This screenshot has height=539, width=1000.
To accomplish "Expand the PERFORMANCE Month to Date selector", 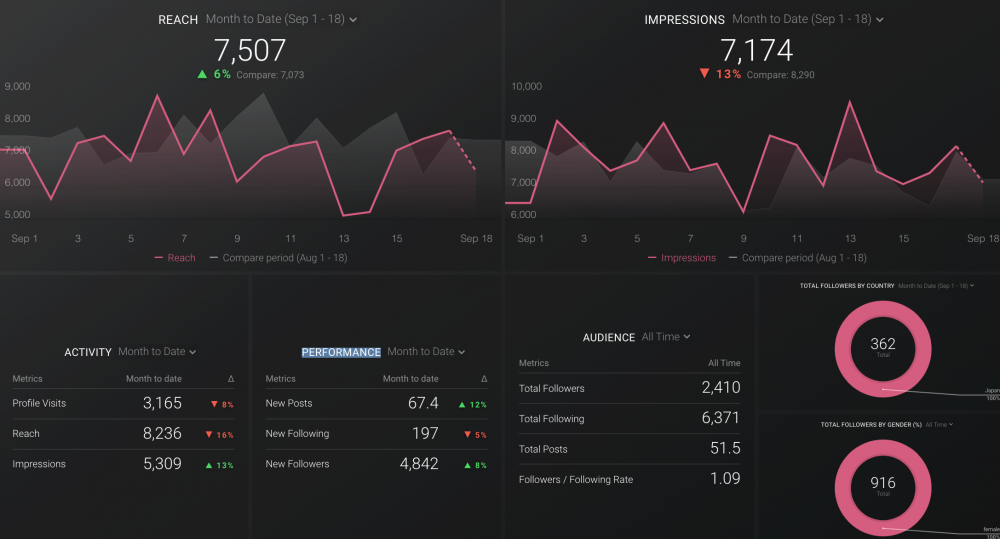I will click(x=426, y=352).
